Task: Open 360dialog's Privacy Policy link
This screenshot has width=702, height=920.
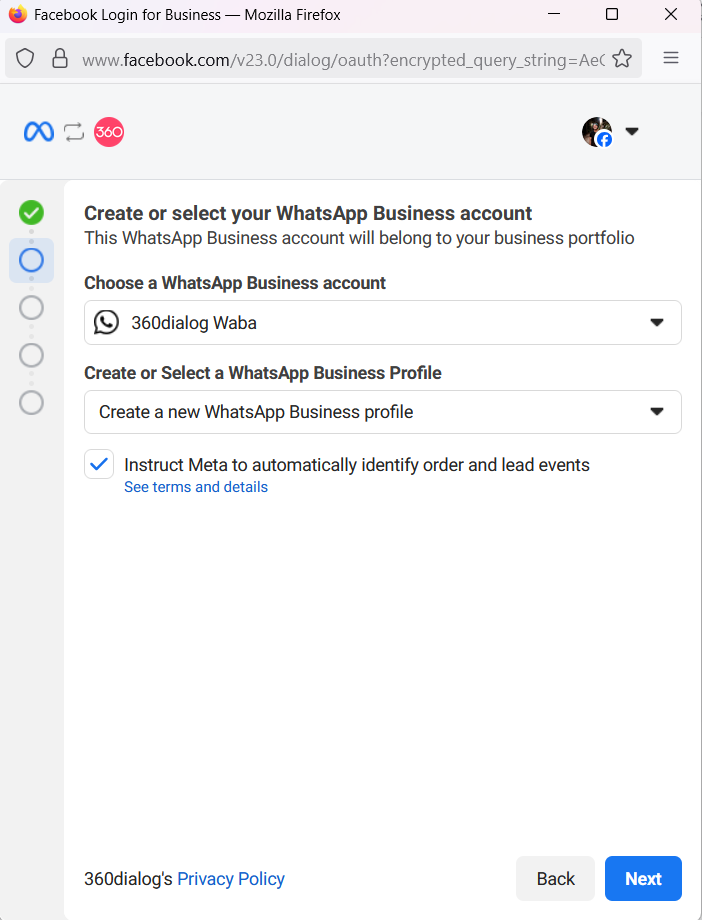Action: pos(231,879)
